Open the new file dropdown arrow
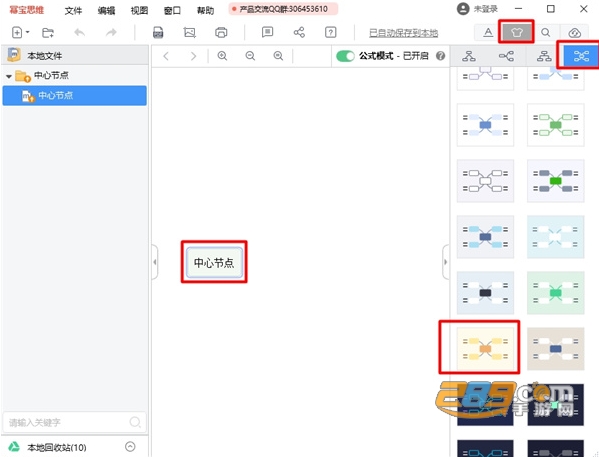The width and height of the screenshot is (599, 457). (28, 32)
